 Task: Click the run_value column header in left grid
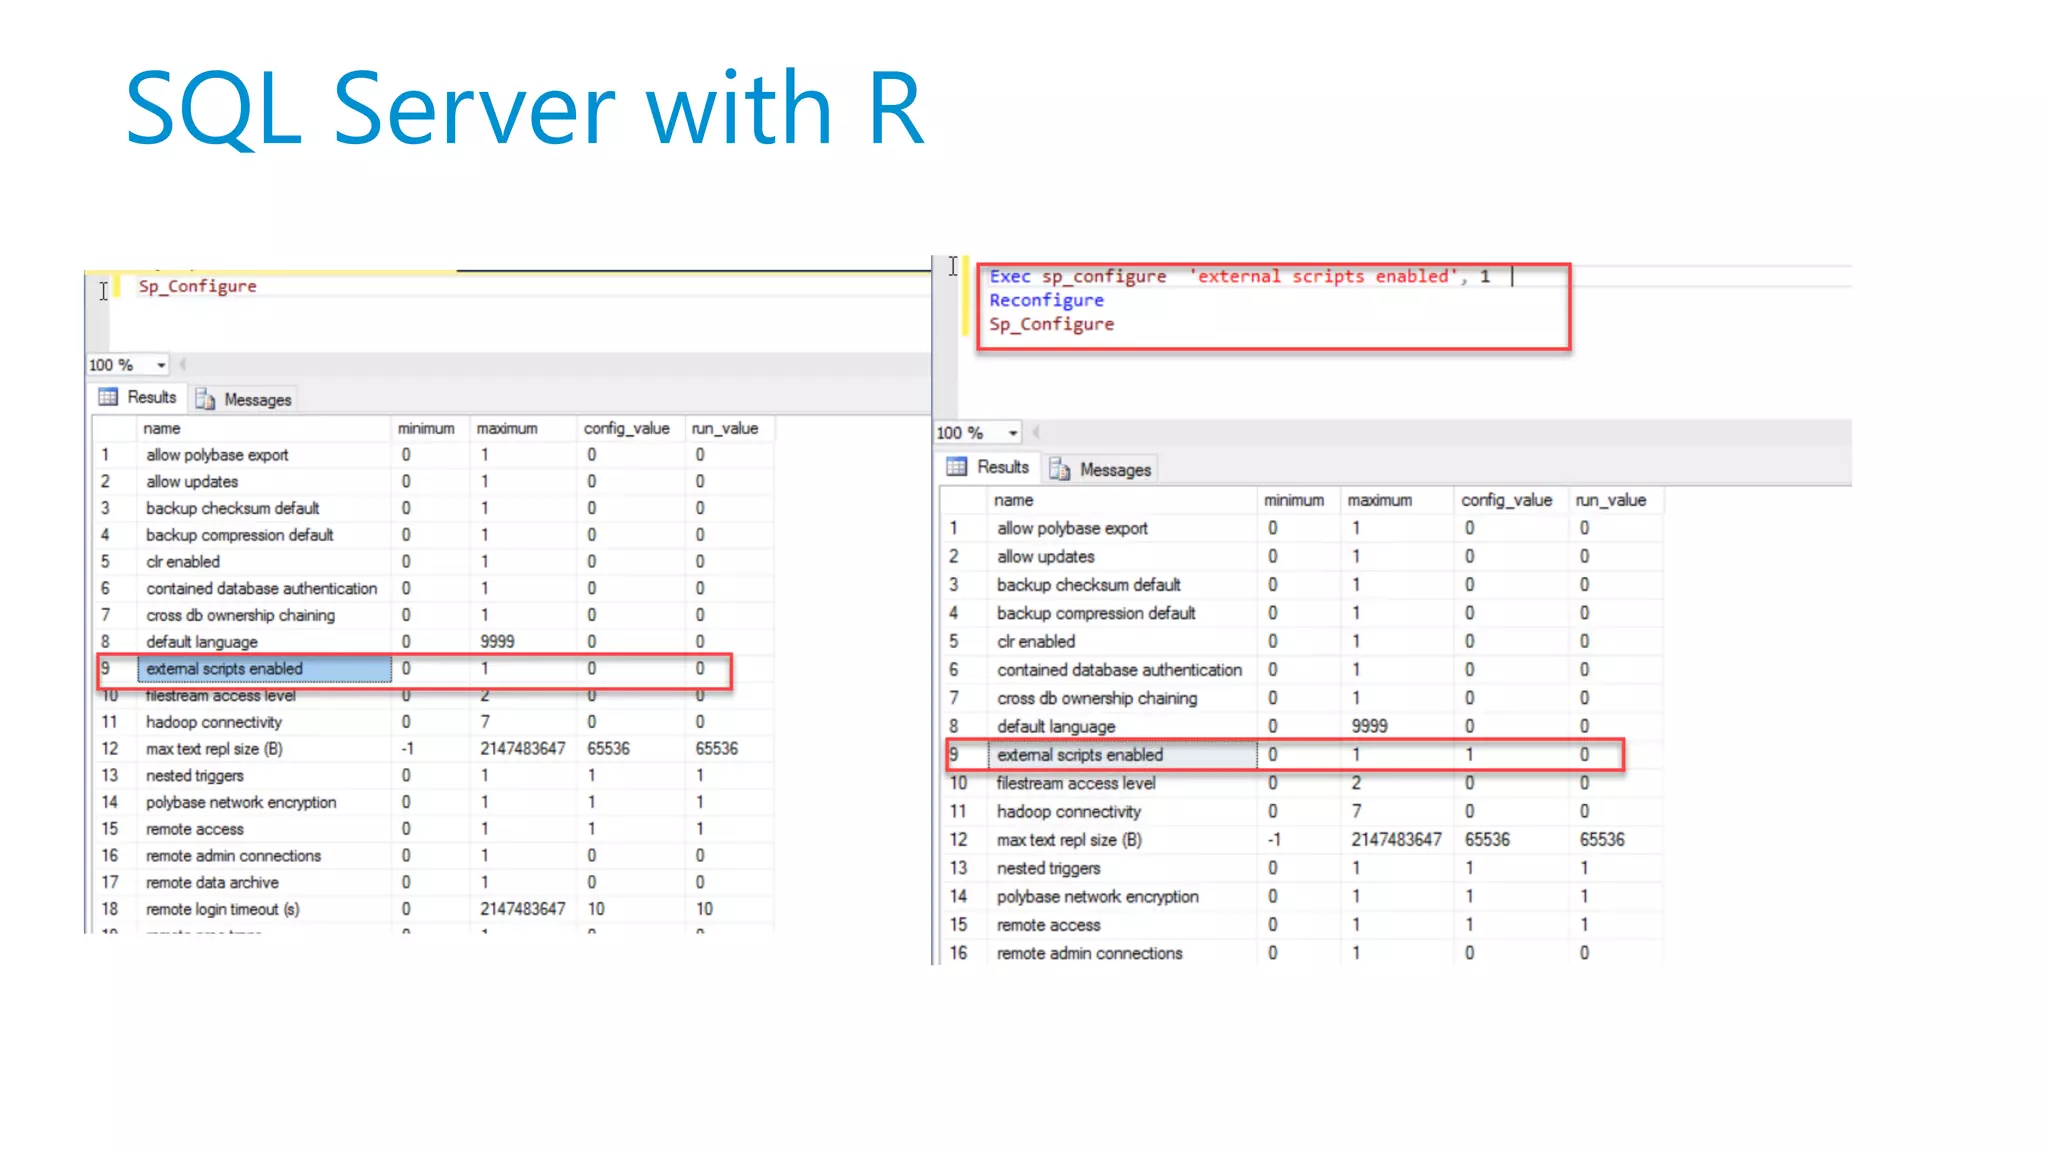(725, 428)
